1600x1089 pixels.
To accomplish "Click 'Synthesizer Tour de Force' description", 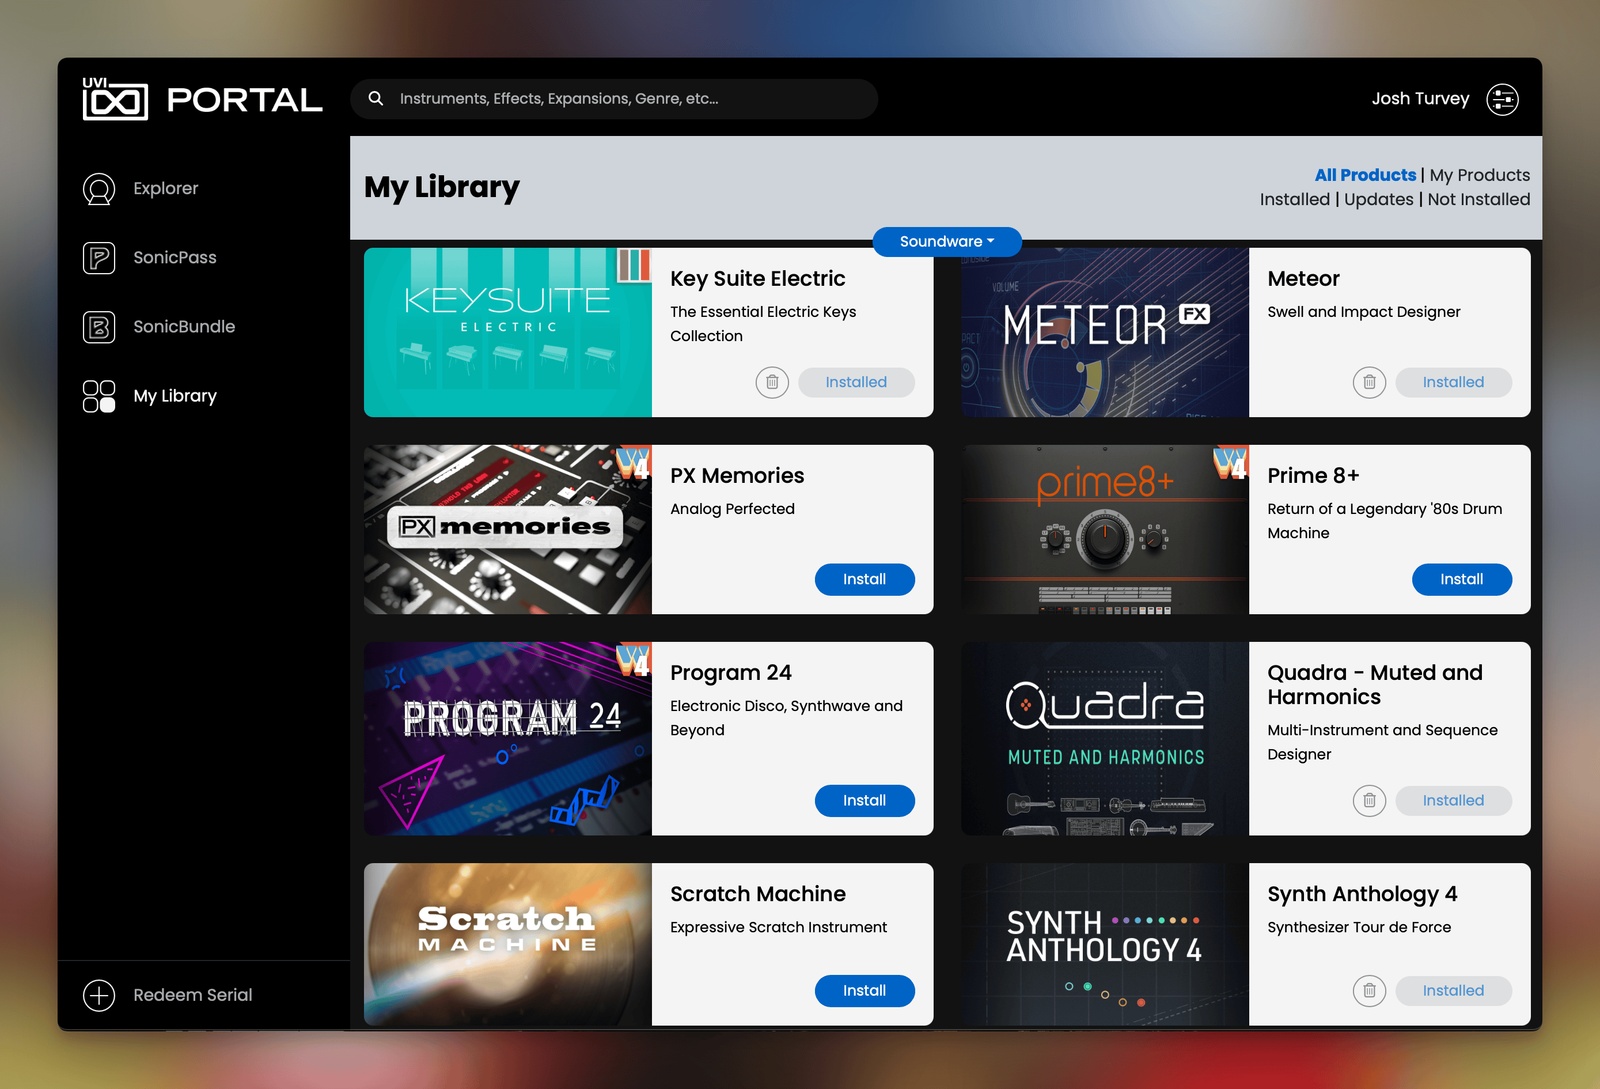I will click(x=1359, y=927).
